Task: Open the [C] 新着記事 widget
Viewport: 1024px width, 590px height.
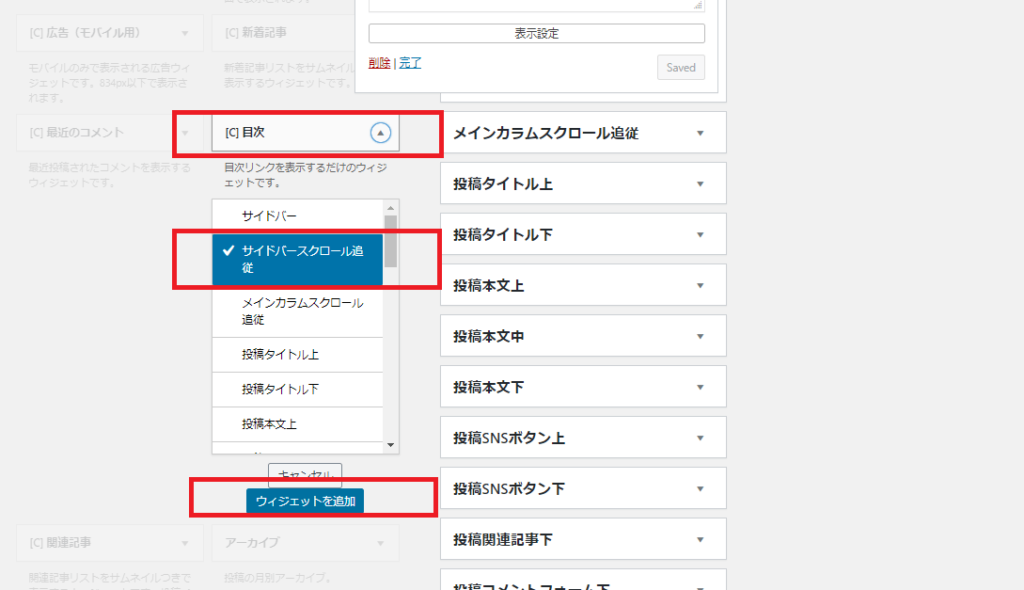Action: pyautogui.click(x=283, y=33)
